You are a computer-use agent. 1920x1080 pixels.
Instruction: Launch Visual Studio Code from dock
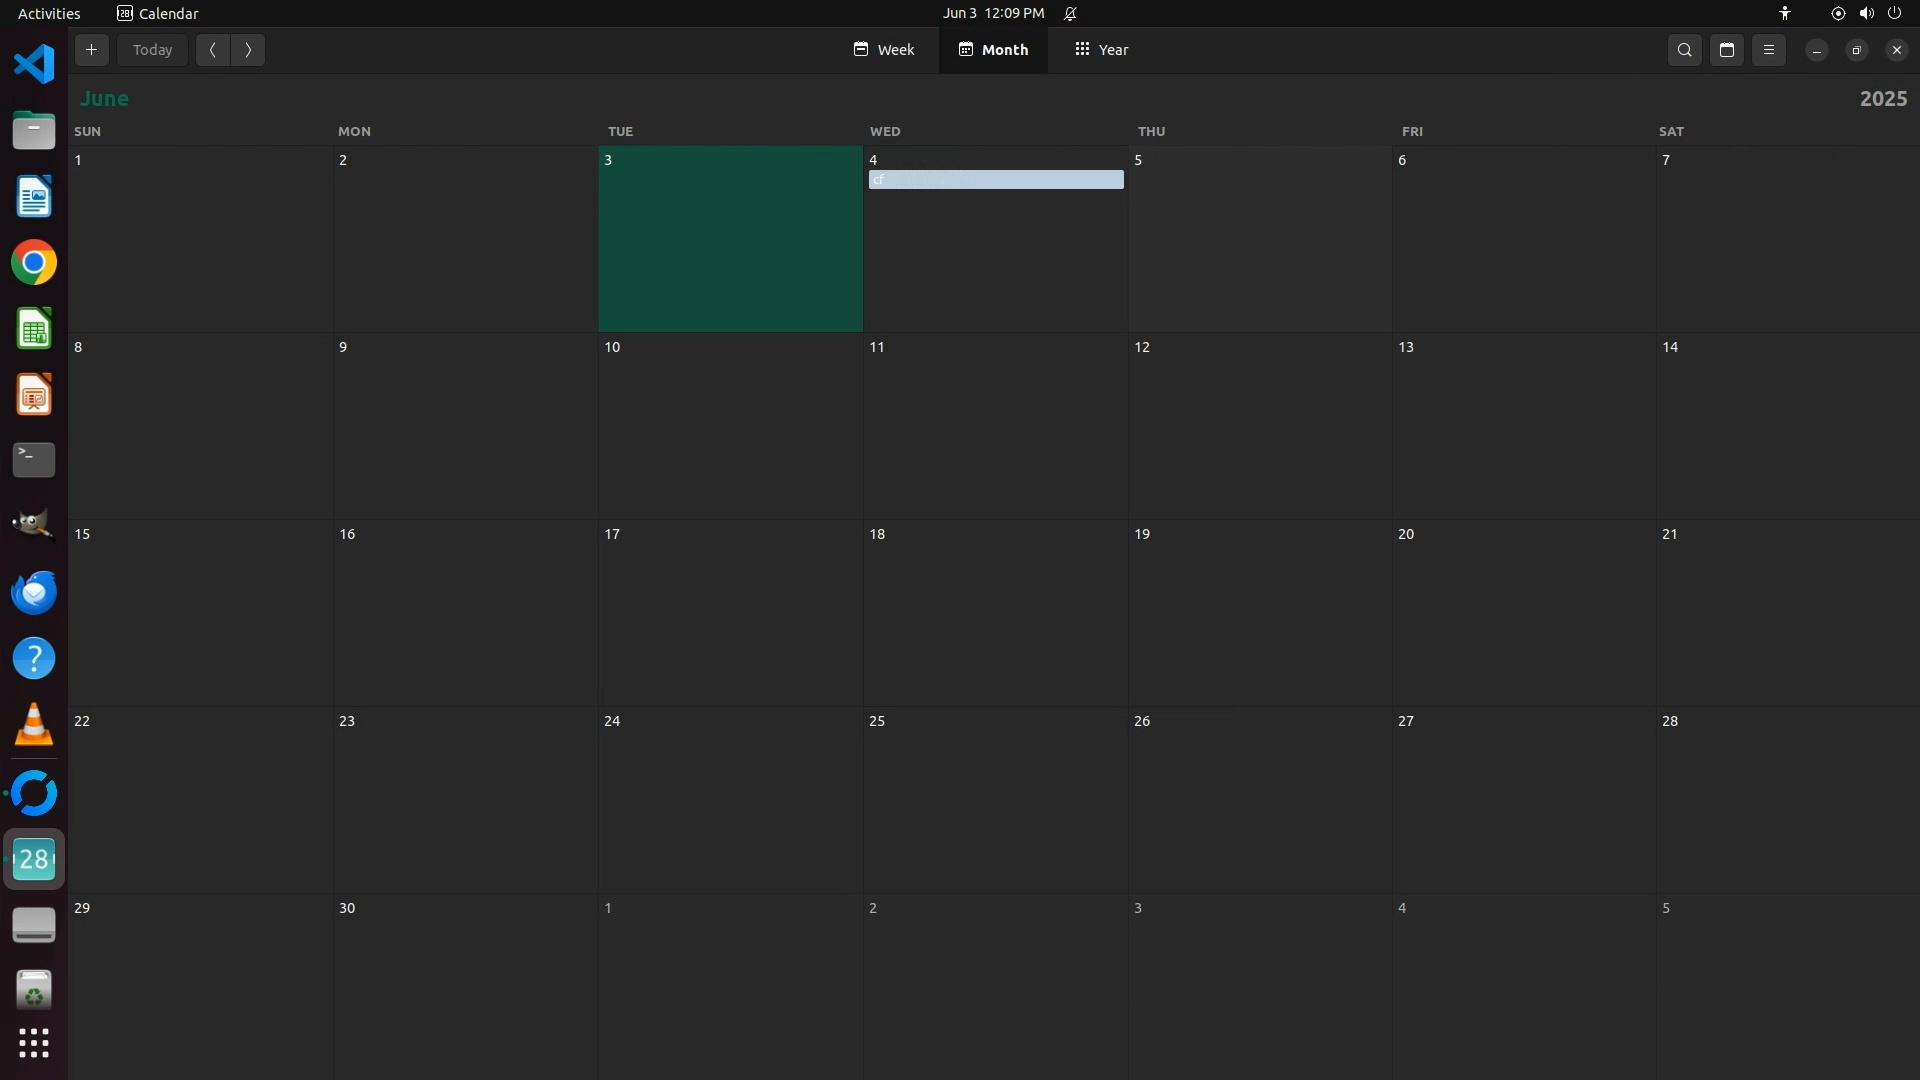(34, 64)
